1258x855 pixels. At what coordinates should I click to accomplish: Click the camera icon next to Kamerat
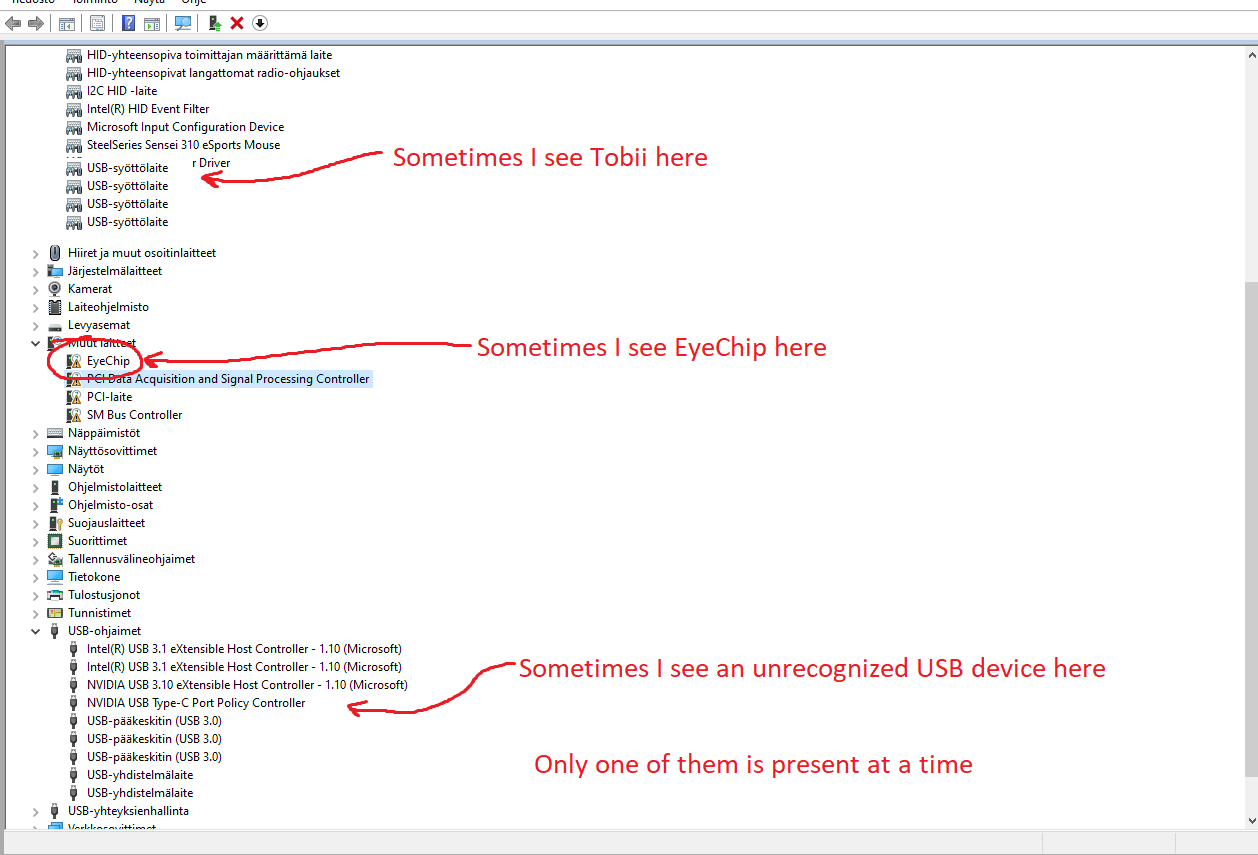tap(55, 289)
